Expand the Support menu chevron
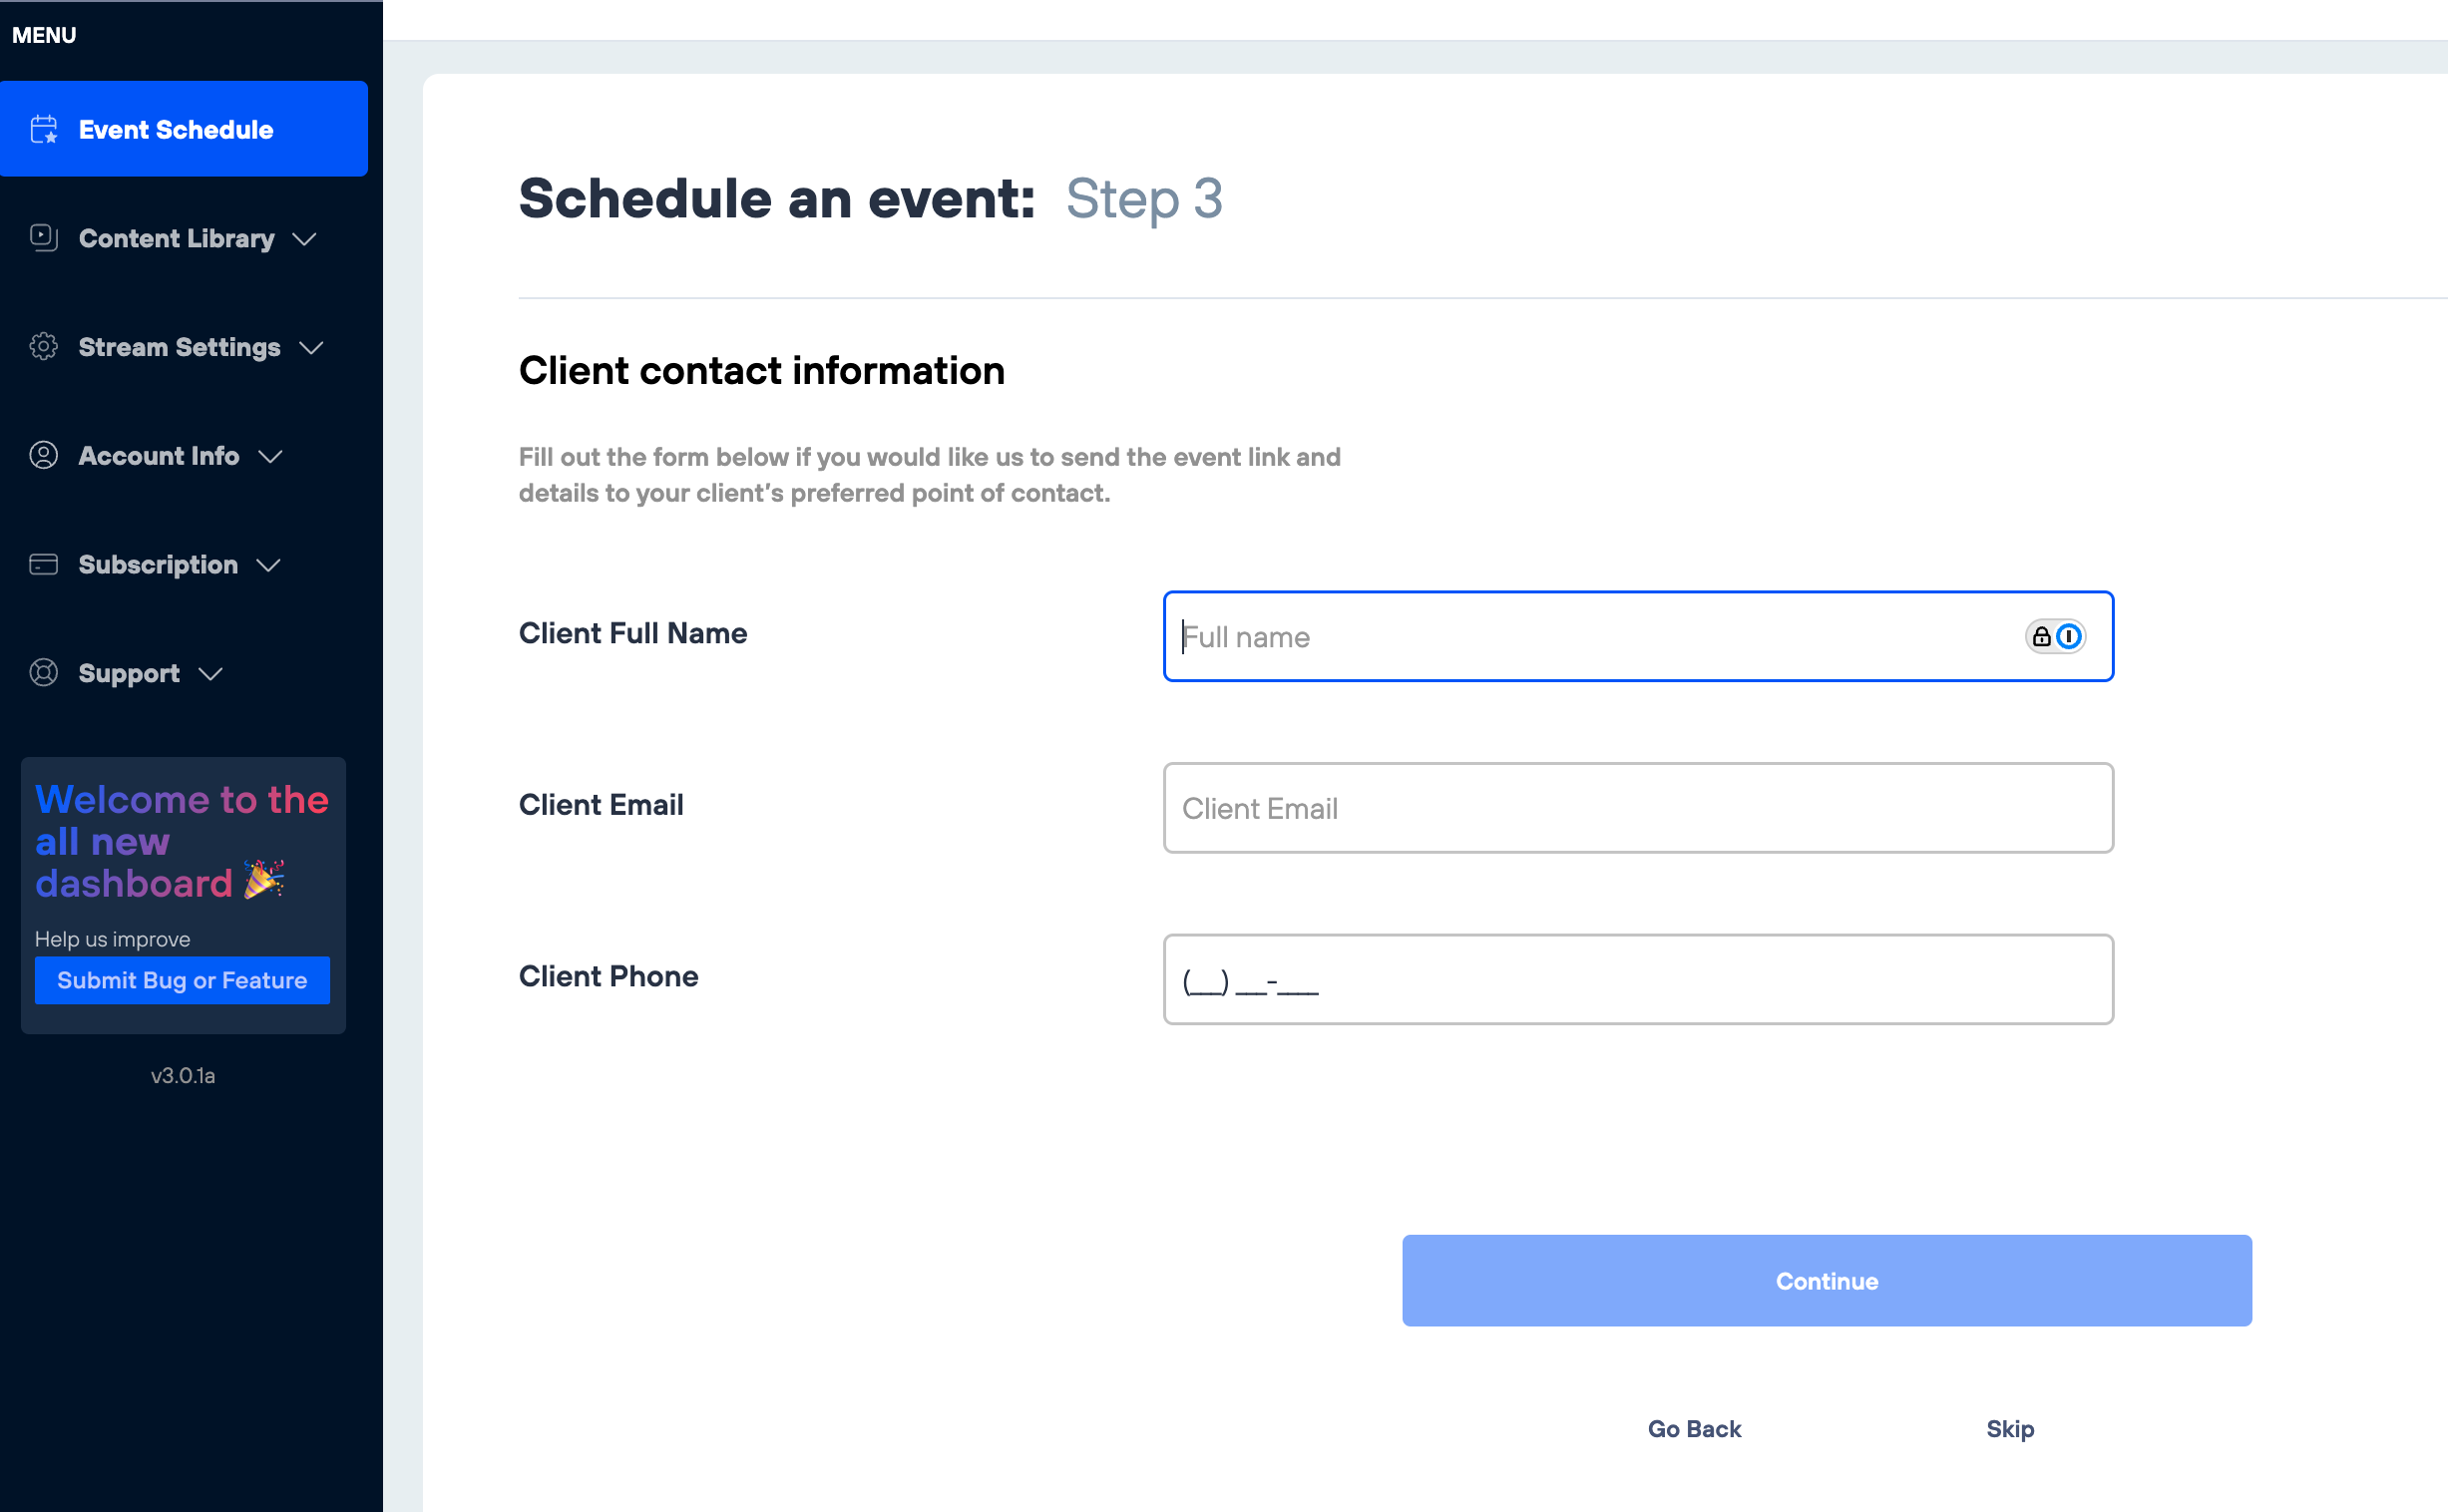 [x=210, y=674]
